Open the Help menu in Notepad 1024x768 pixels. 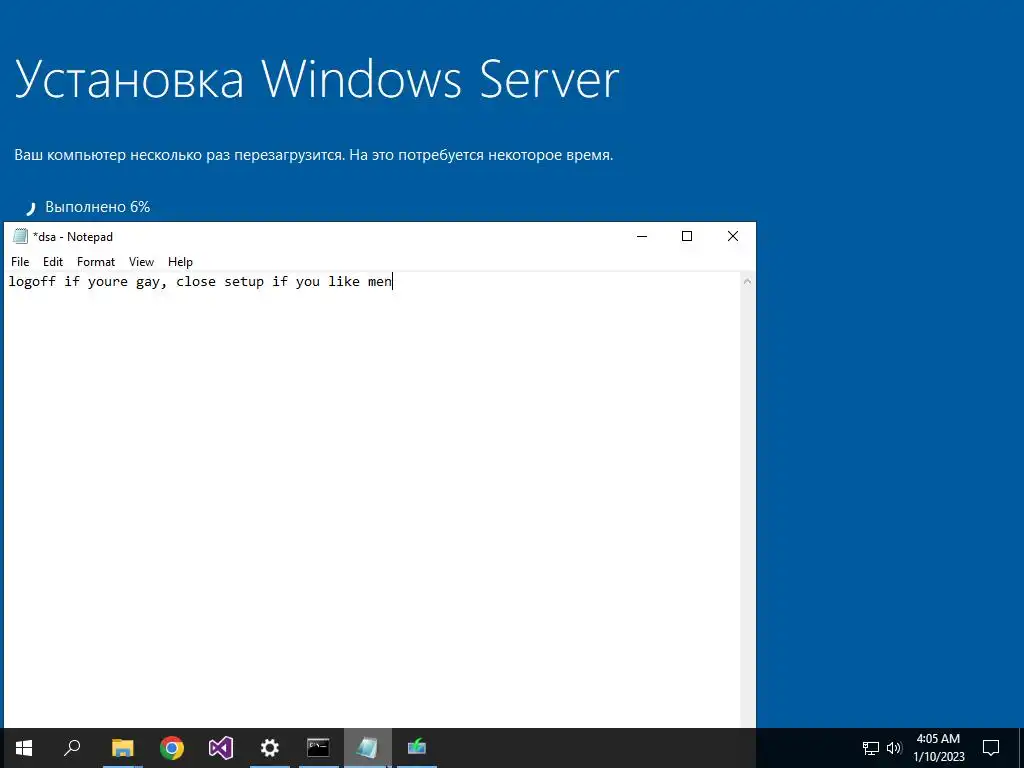tap(180, 262)
